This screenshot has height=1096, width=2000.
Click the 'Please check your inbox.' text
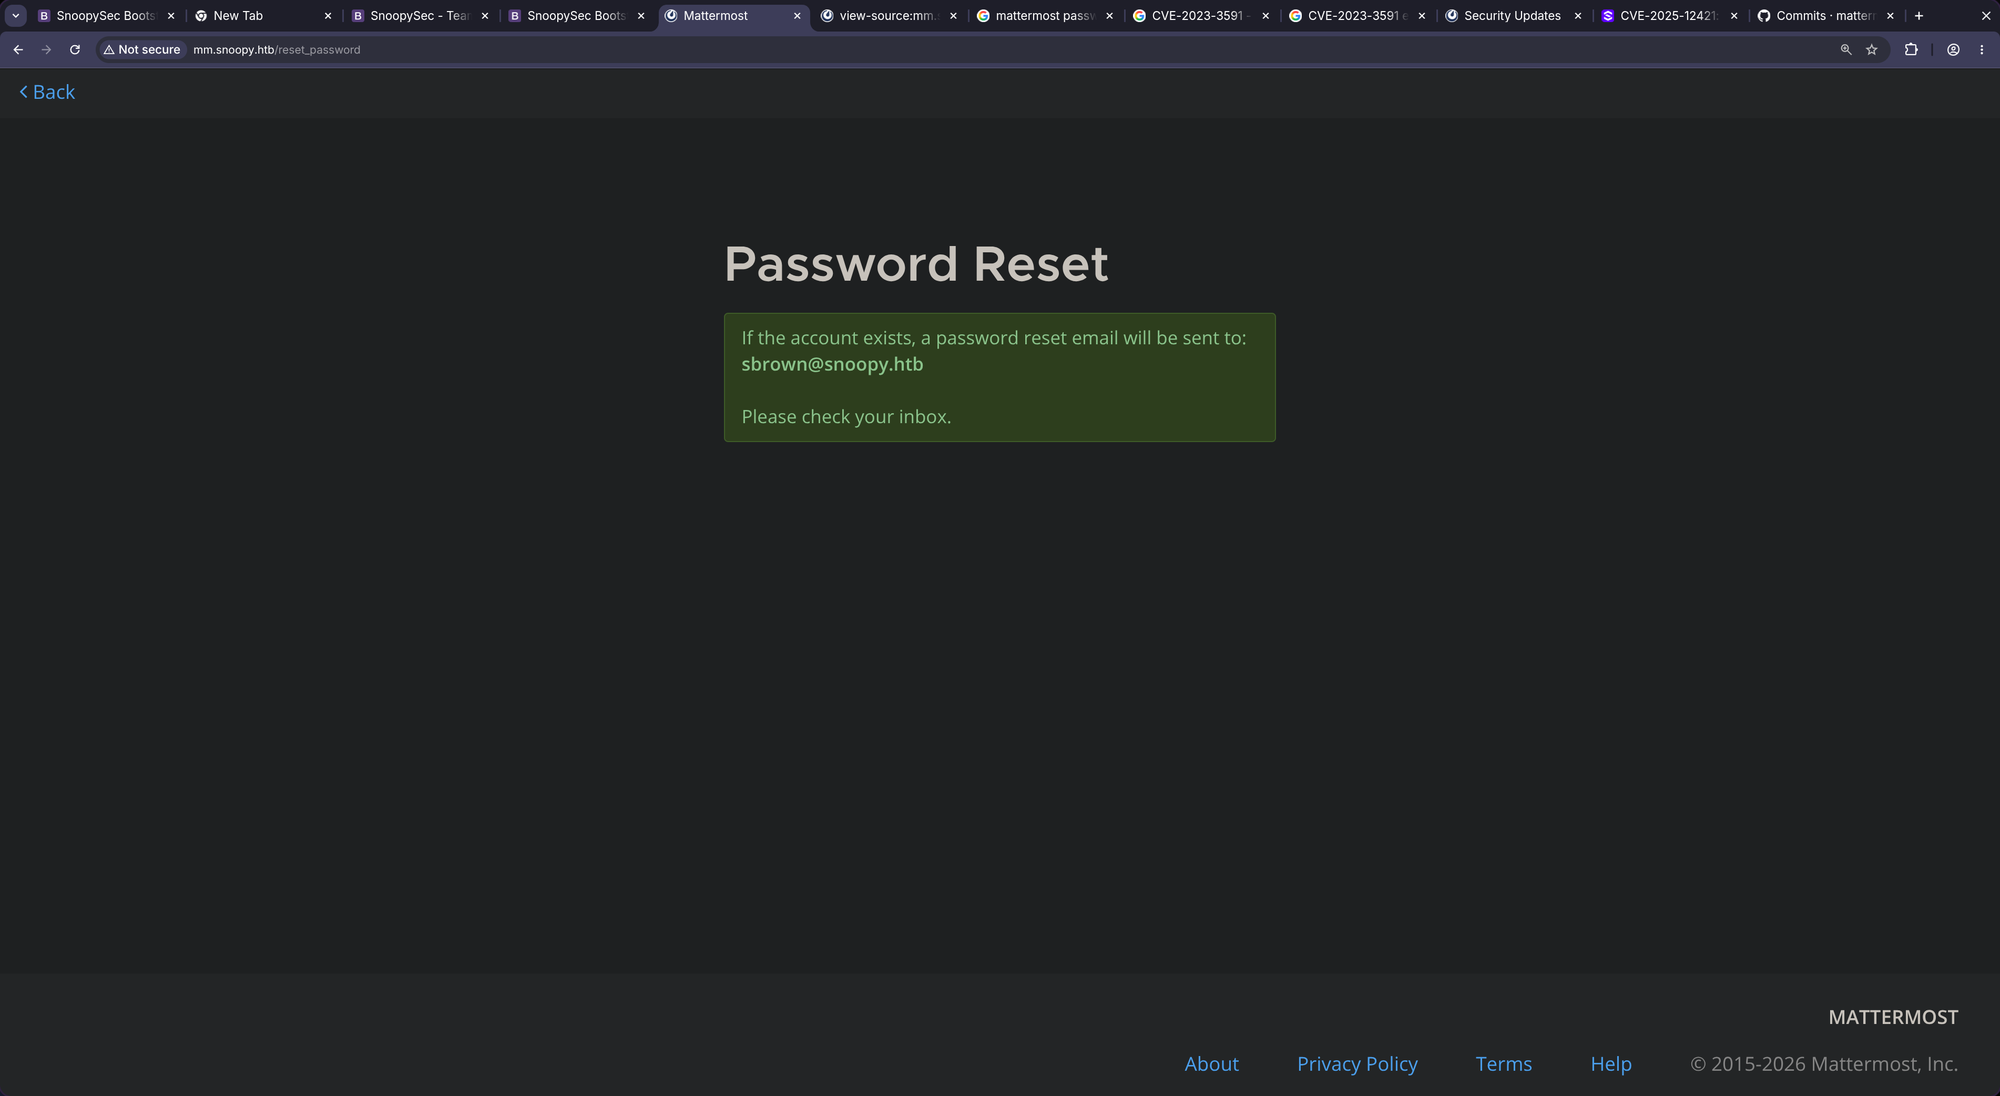pyautogui.click(x=846, y=417)
